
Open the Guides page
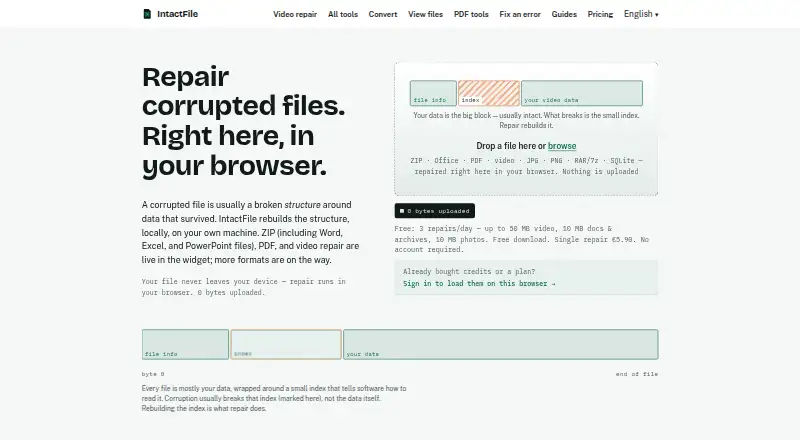(564, 14)
